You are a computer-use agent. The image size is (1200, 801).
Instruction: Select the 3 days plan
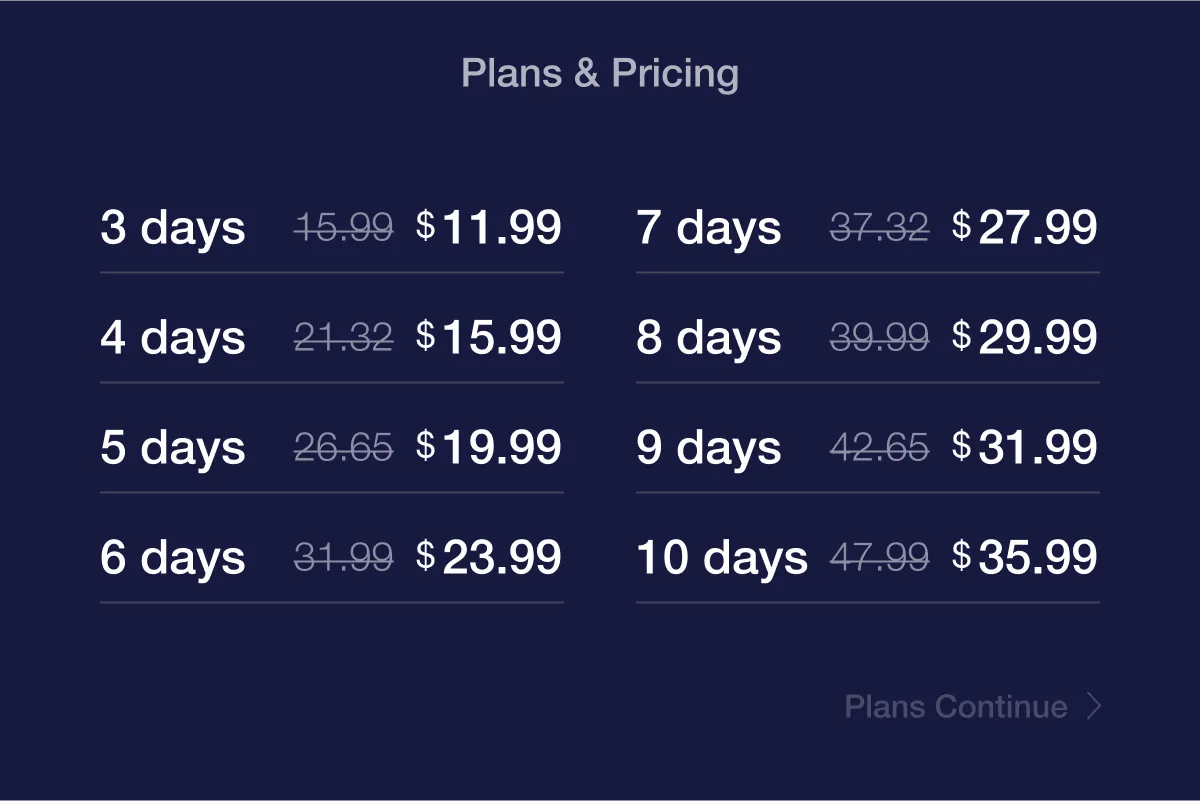331,228
